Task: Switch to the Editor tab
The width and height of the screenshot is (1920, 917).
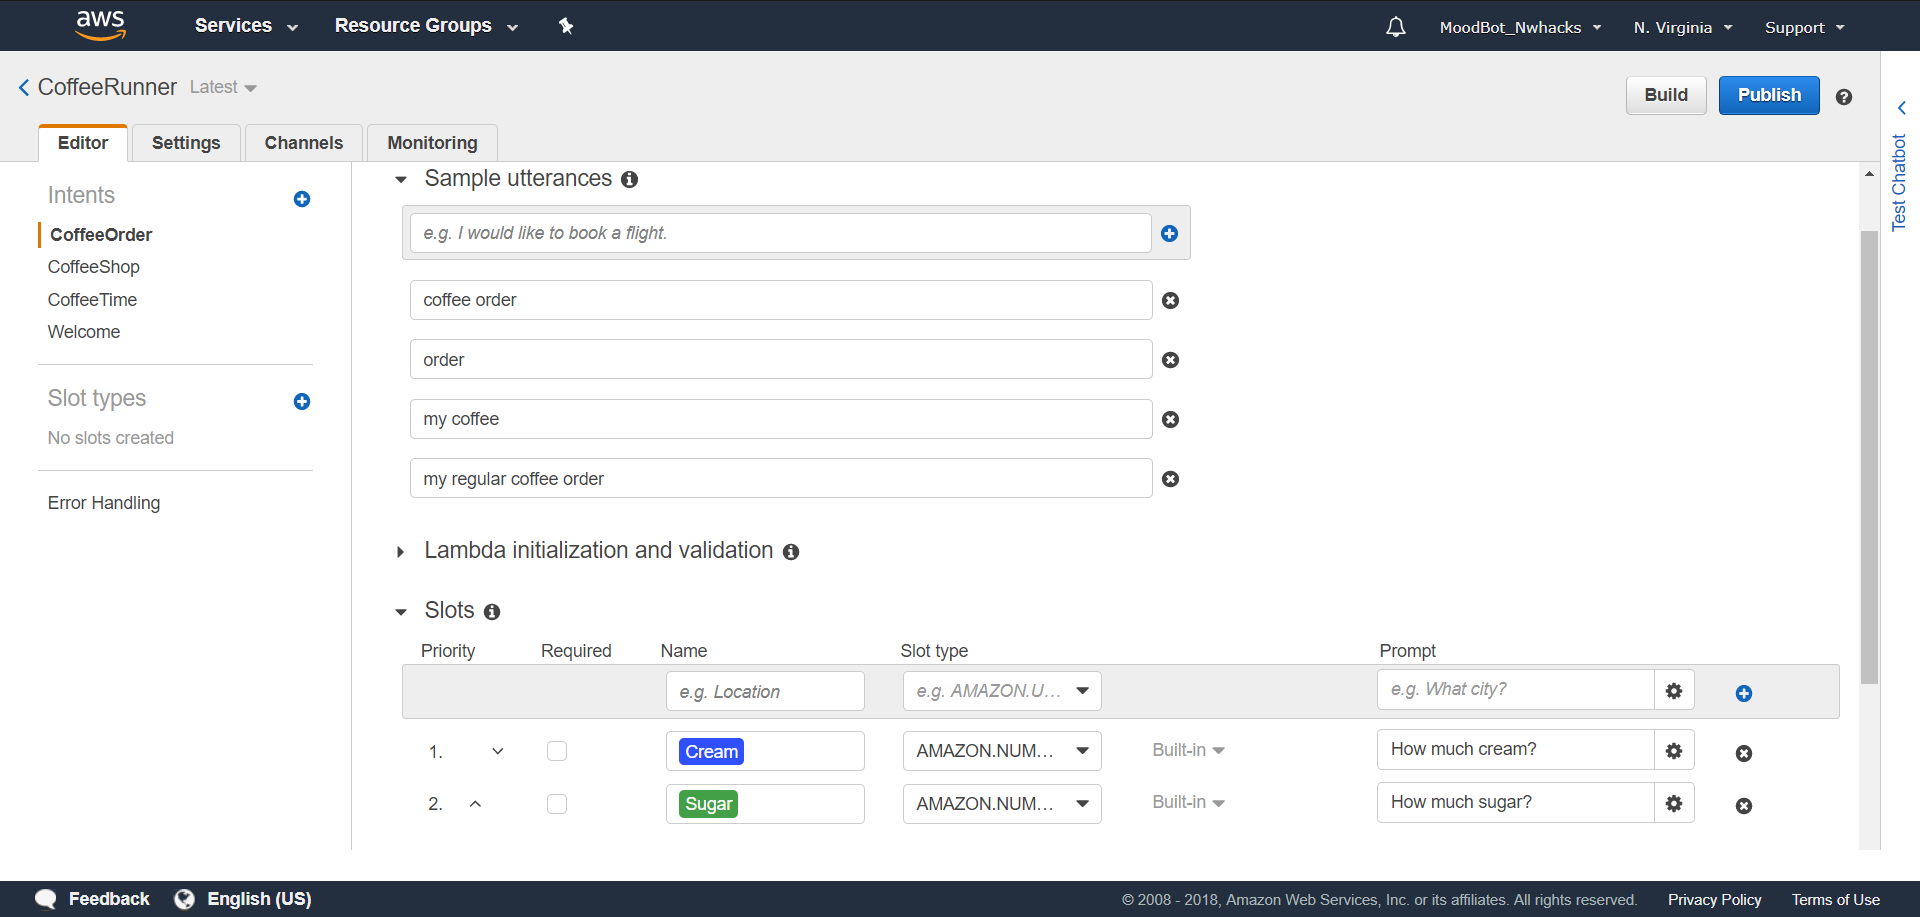Action: [x=83, y=143]
